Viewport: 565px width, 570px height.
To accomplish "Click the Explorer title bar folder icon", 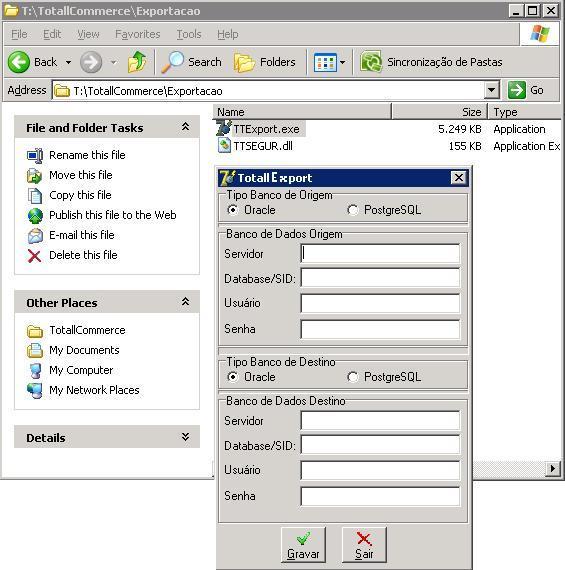I will [11, 10].
